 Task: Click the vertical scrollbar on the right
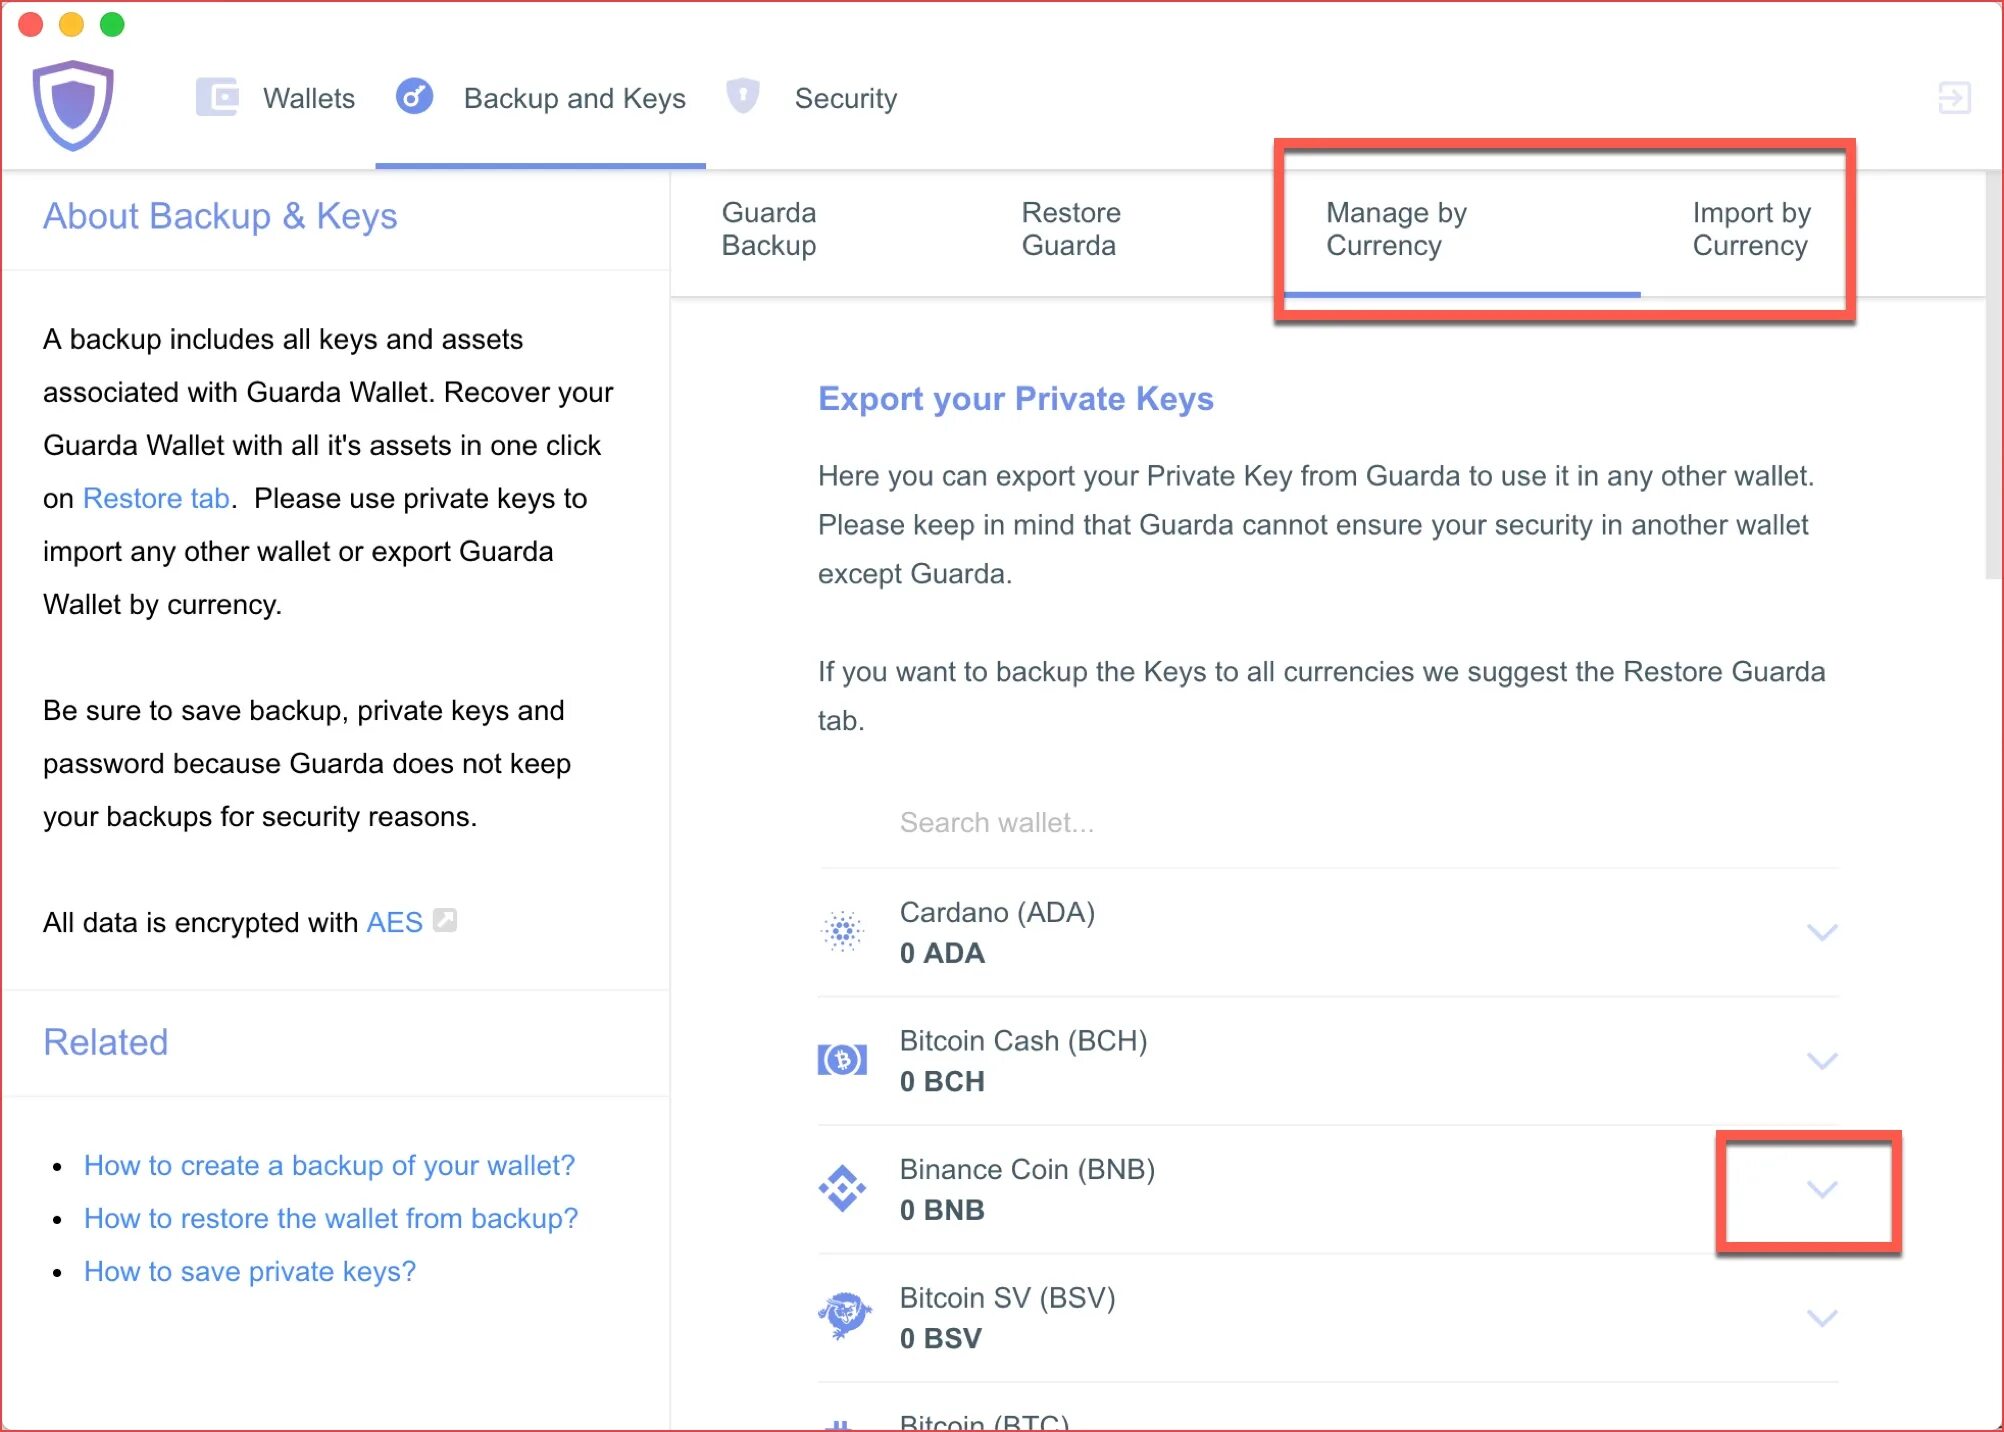(x=1993, y=375)
